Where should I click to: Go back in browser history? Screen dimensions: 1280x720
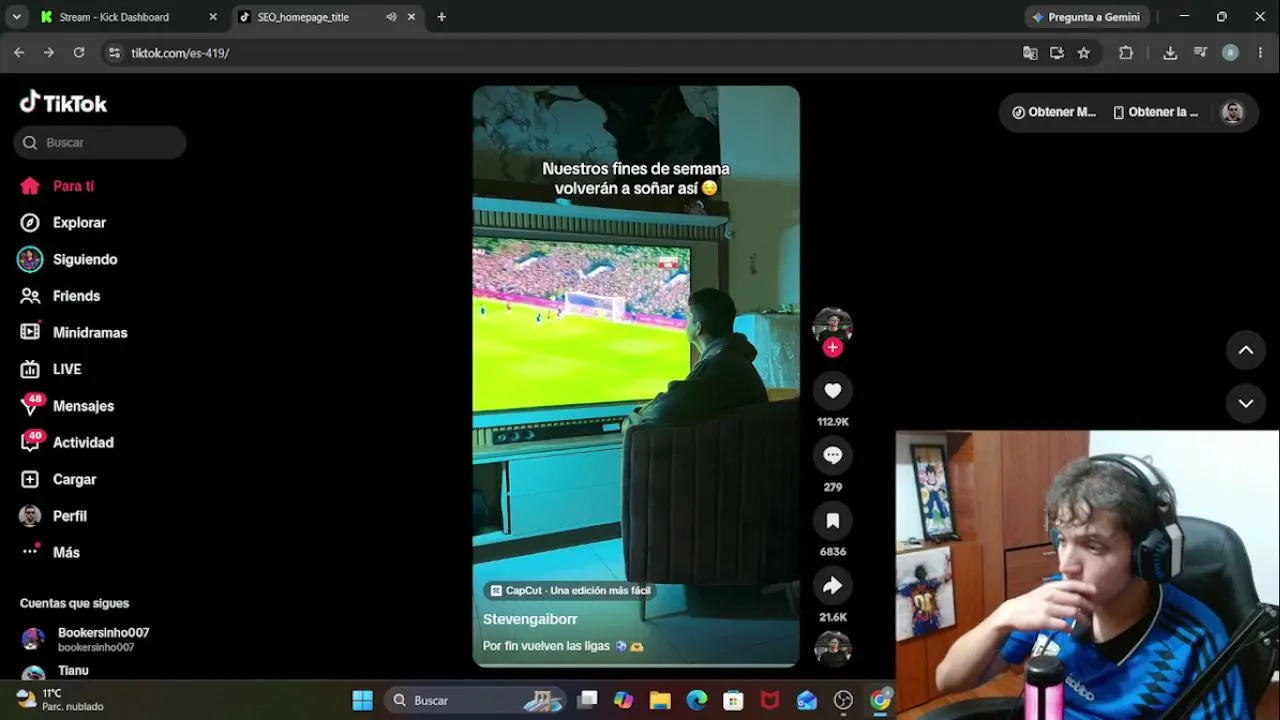point(19,53)
